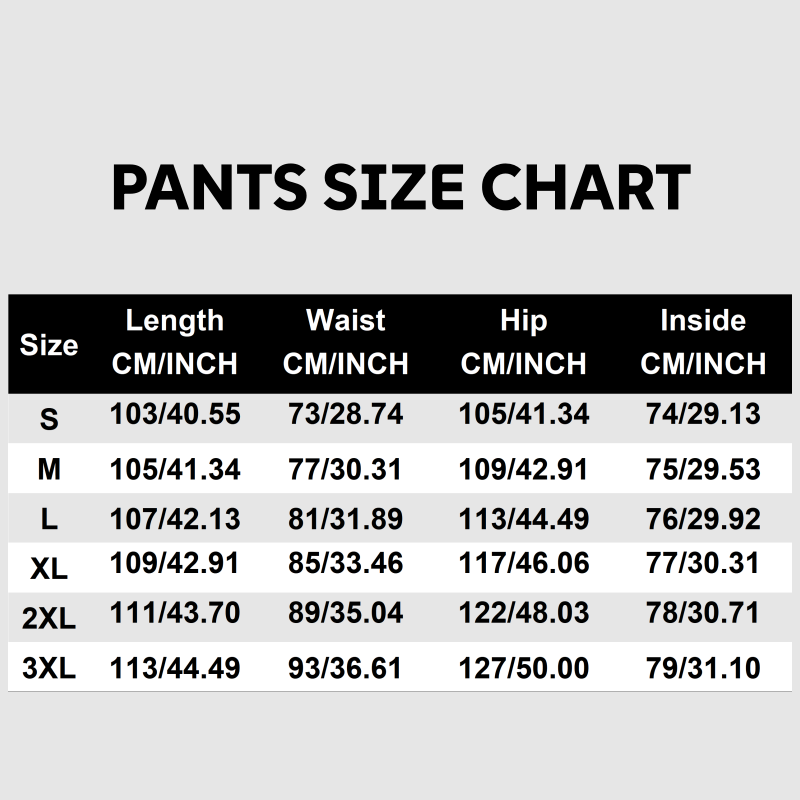Viewport: 800px width, 800px height.
Task: Select the 105/41.34 hip value for S
Action: (x=524, y=414)
